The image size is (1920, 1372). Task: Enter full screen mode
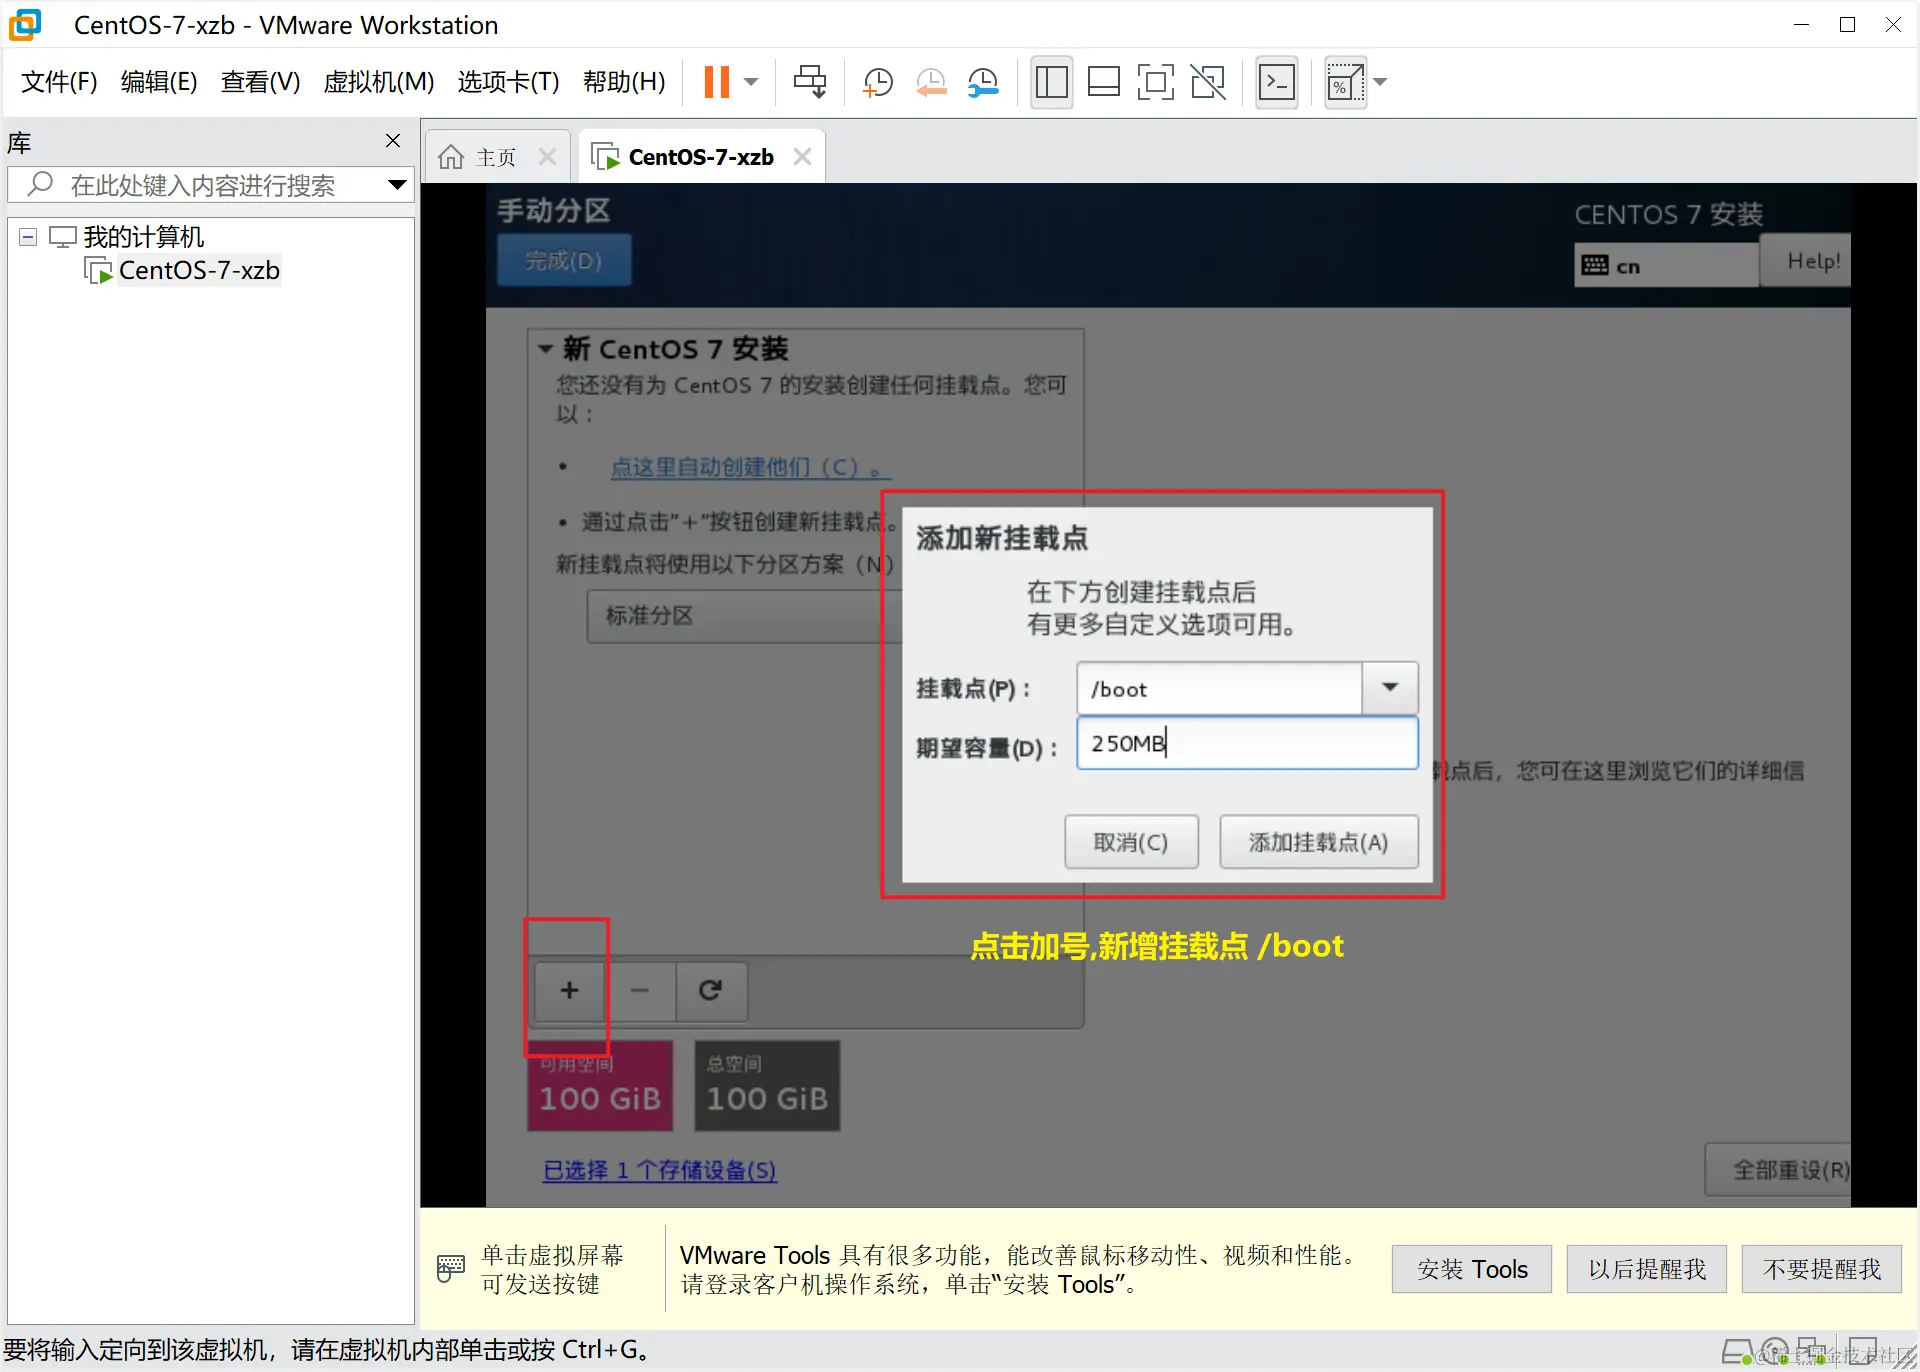click(x=1156, y=82)
